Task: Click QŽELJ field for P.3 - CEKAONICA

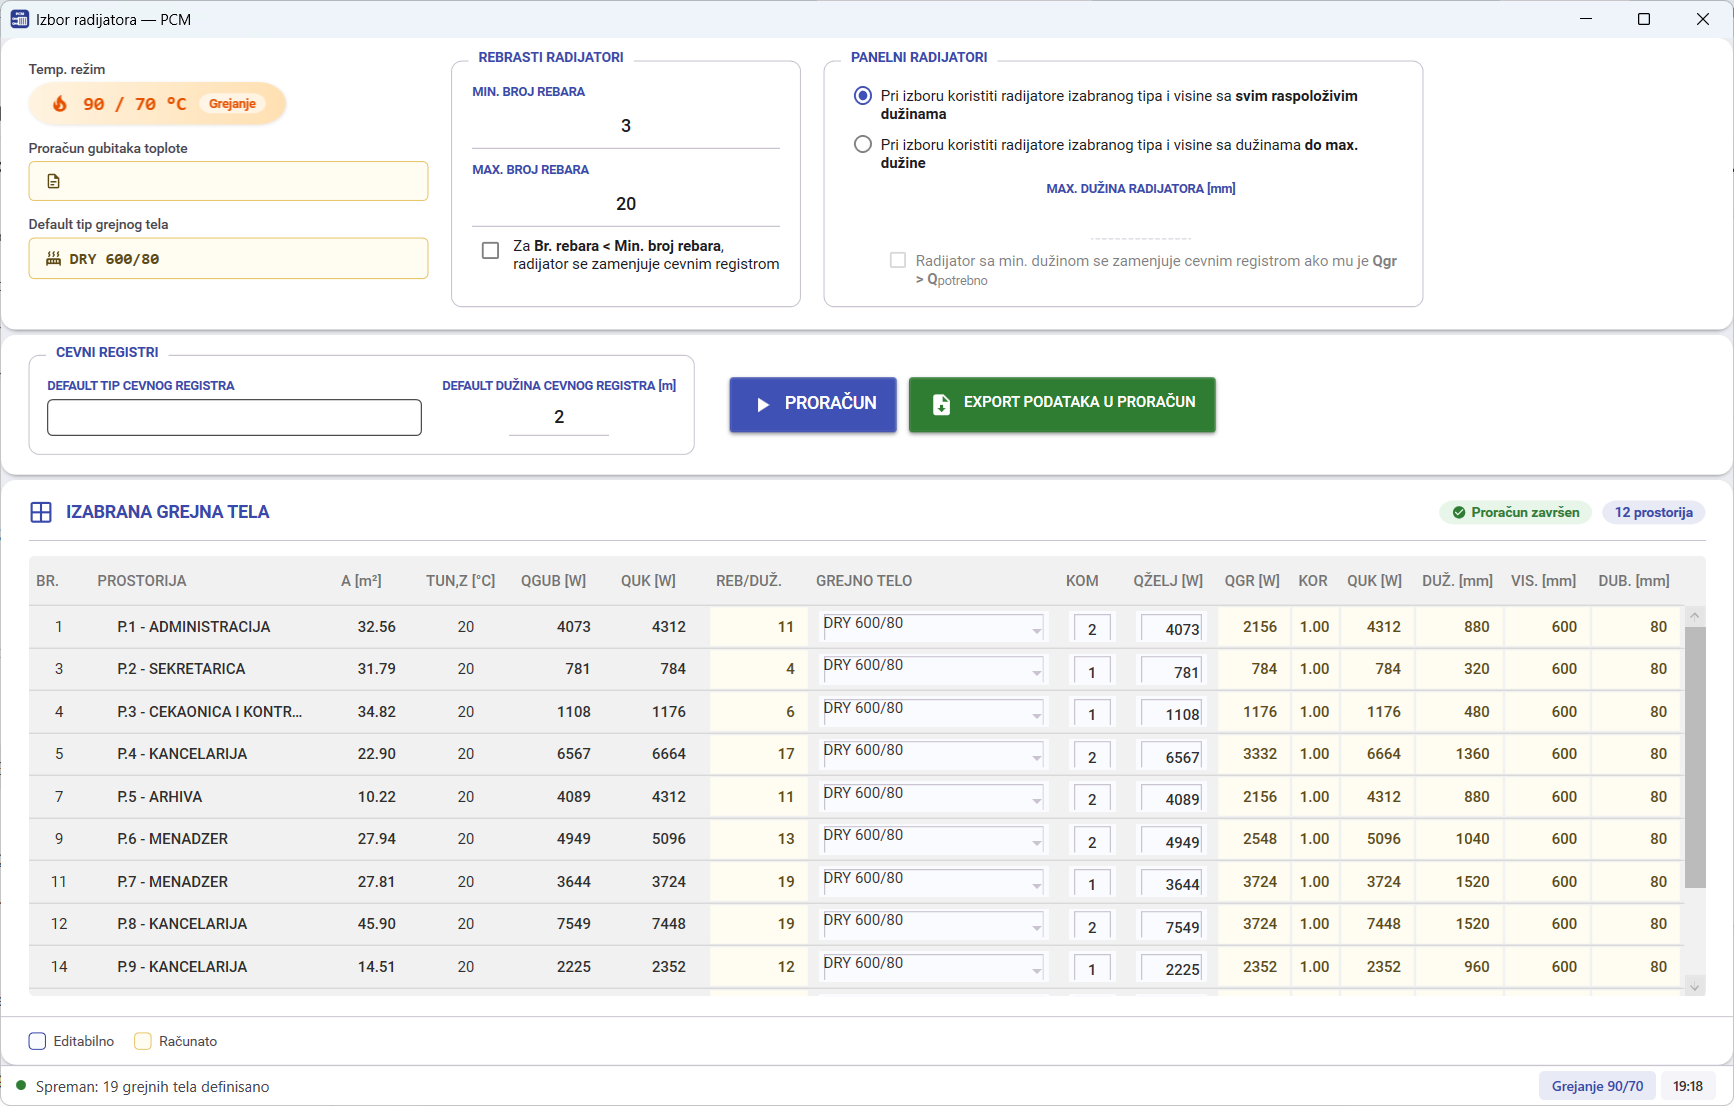Action: [1173, 714]
